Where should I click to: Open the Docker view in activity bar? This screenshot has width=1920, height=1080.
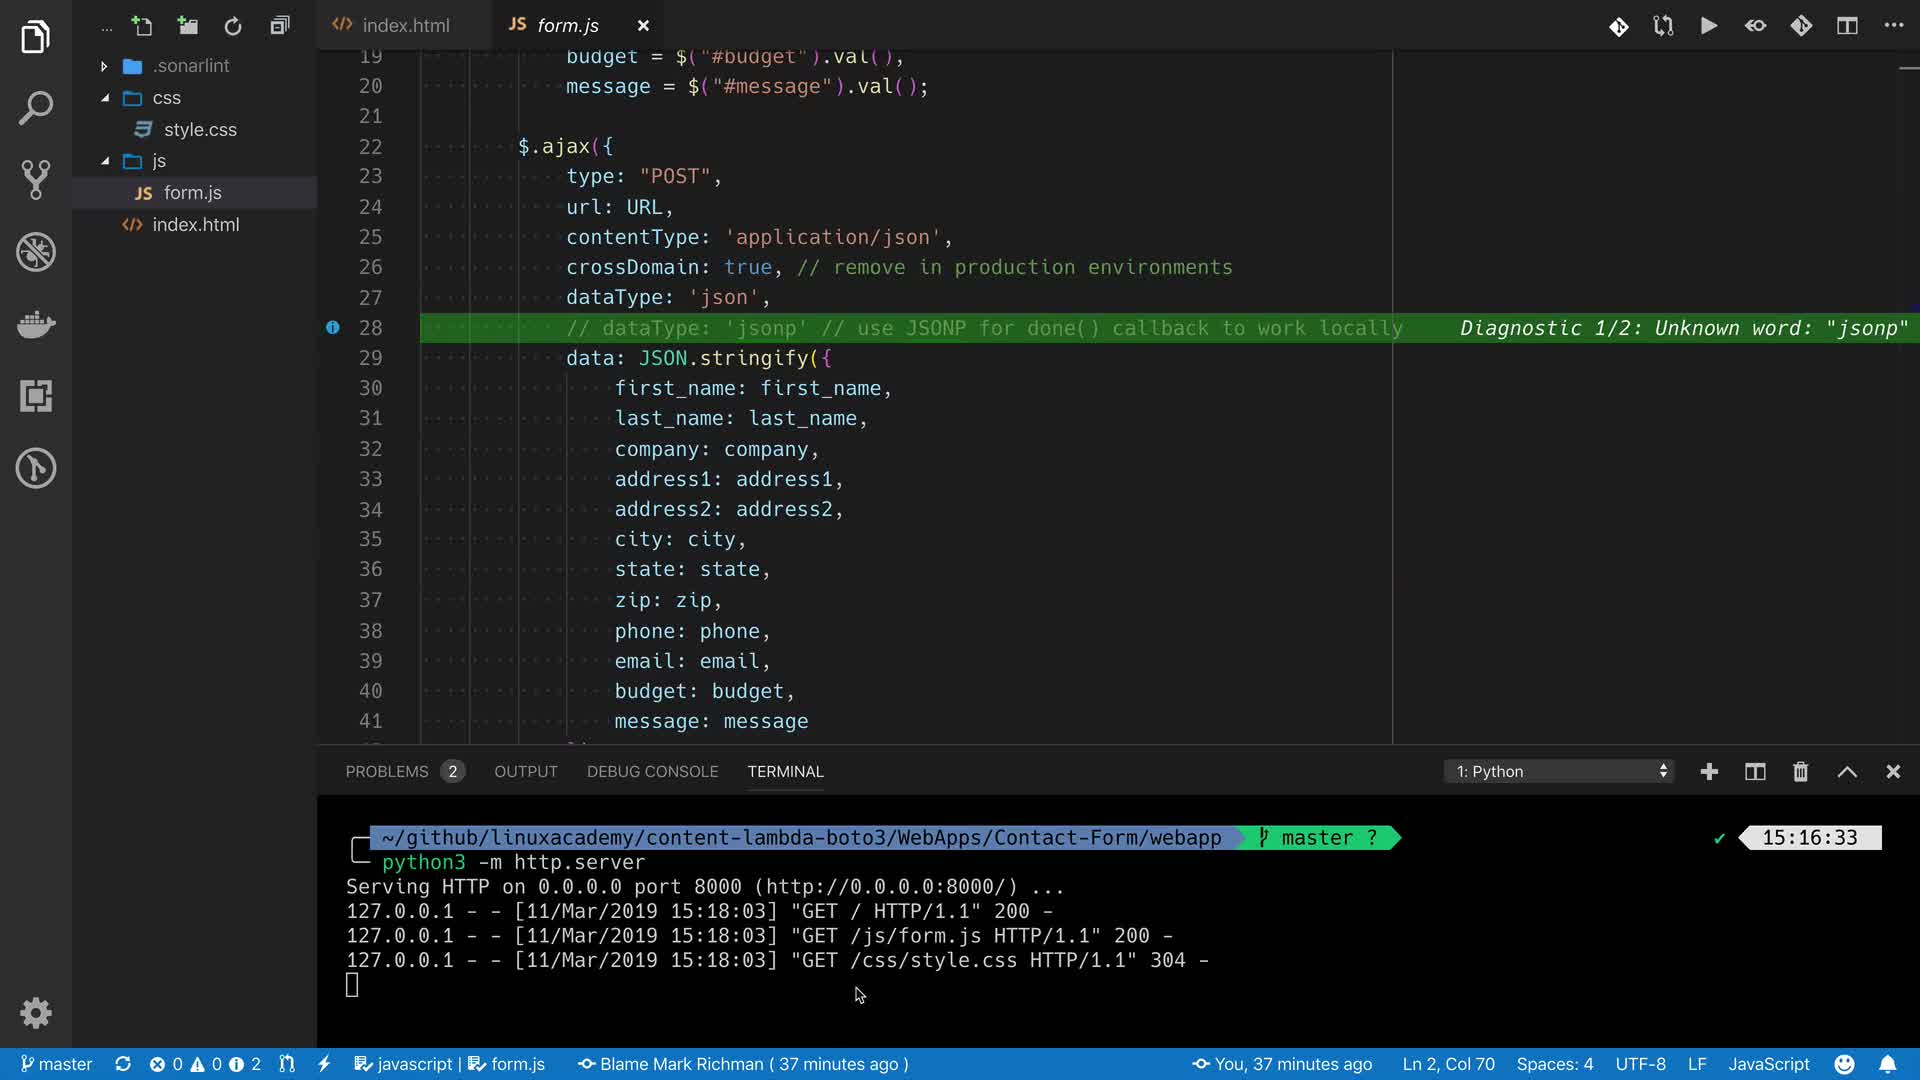(36, 324)
